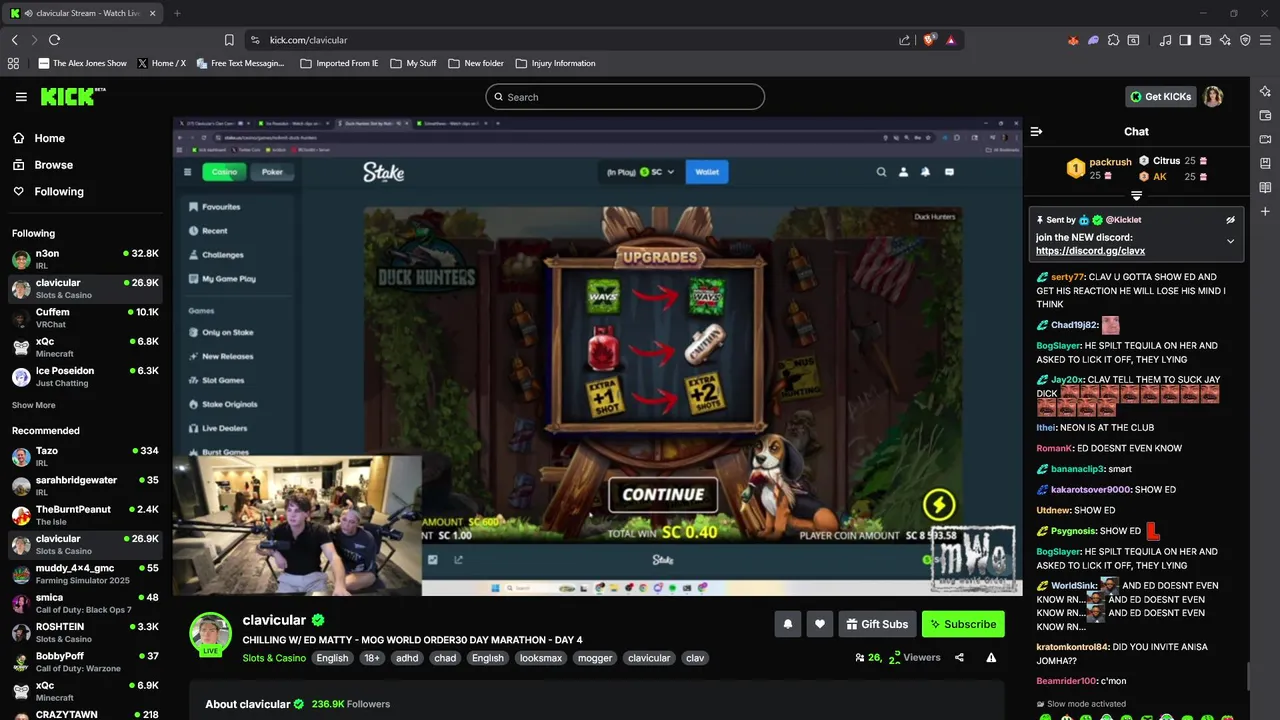Open the browser main hamburger menu
The image size is (1280, 720).
[x=1266, y=40]
